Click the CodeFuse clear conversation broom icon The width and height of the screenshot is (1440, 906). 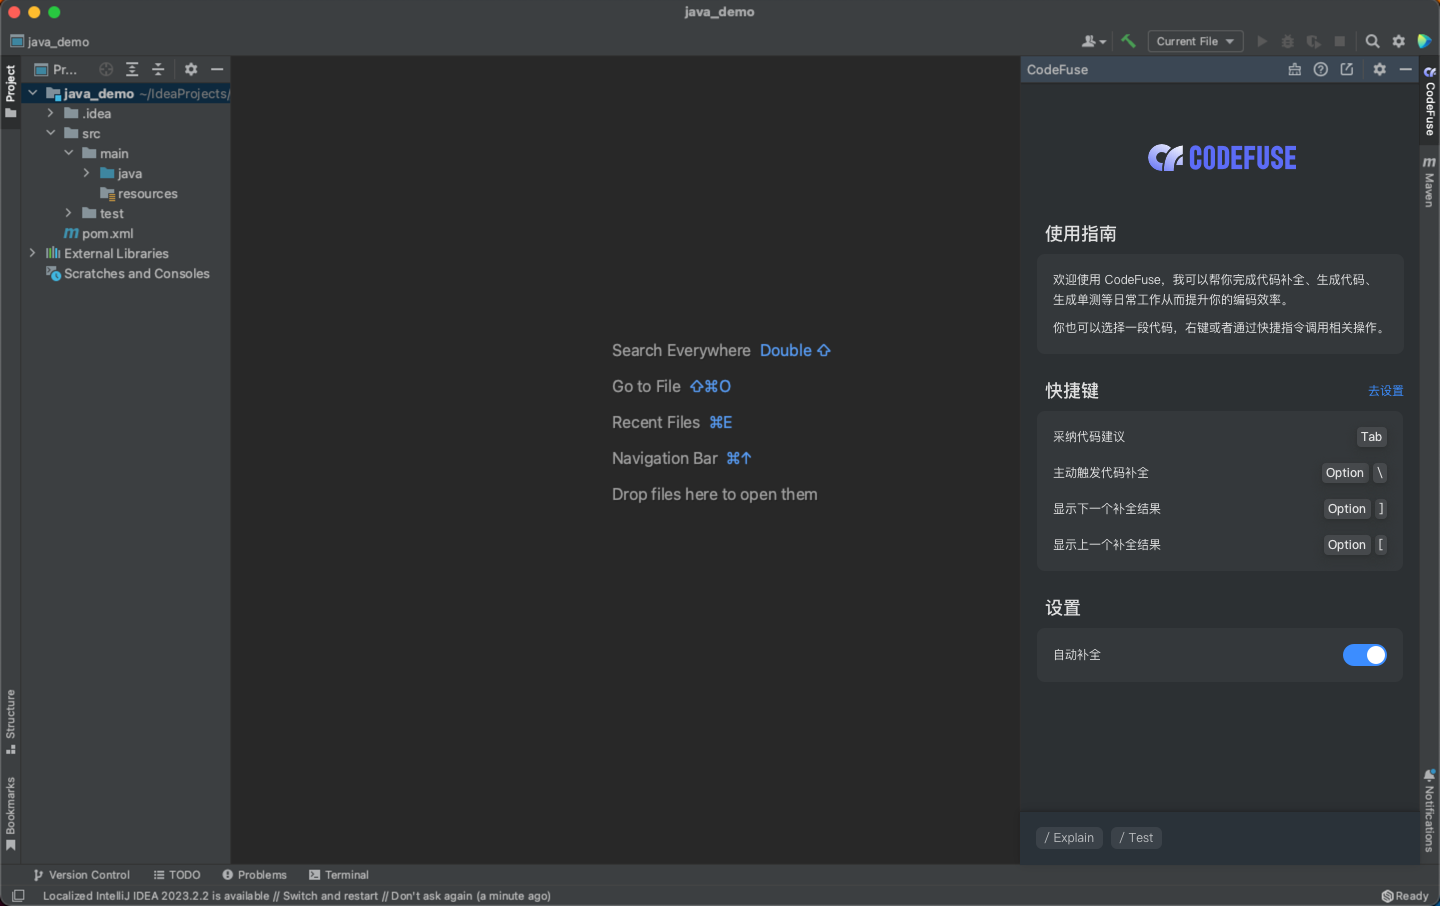click(x=1295, y=69)
